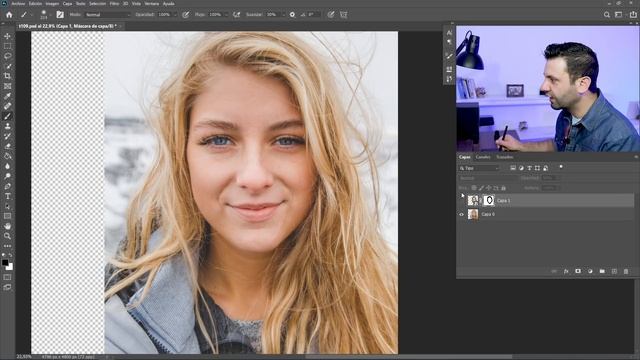The width and height of the screenshot is (640, 360).
Task: Toggle Quick Mask mode button
Action: tap(7, 277)
